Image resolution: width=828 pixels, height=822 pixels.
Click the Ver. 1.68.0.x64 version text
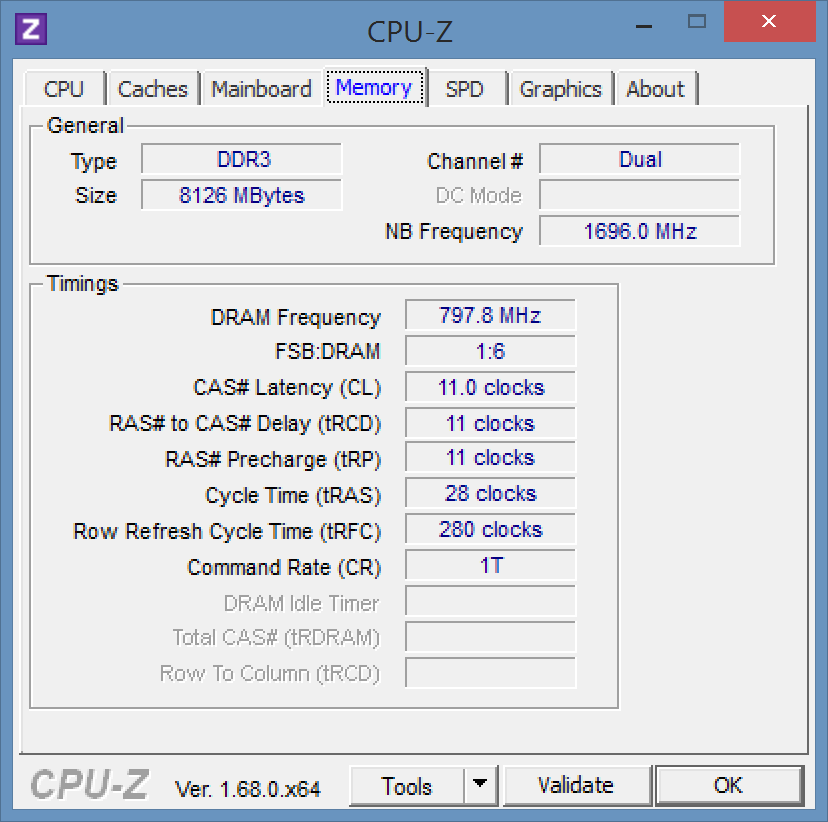pos(248,789)
